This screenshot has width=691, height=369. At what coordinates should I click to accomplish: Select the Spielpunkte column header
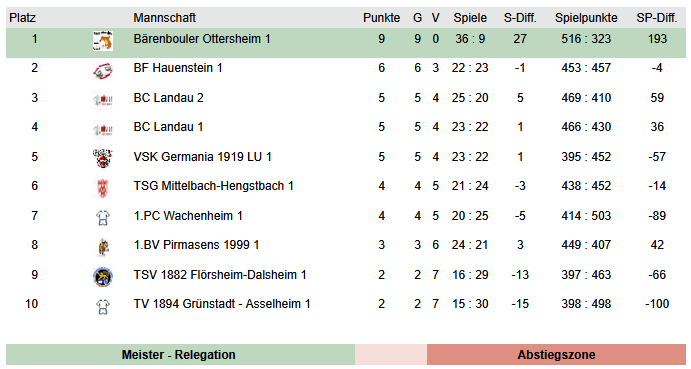point(586,18)
